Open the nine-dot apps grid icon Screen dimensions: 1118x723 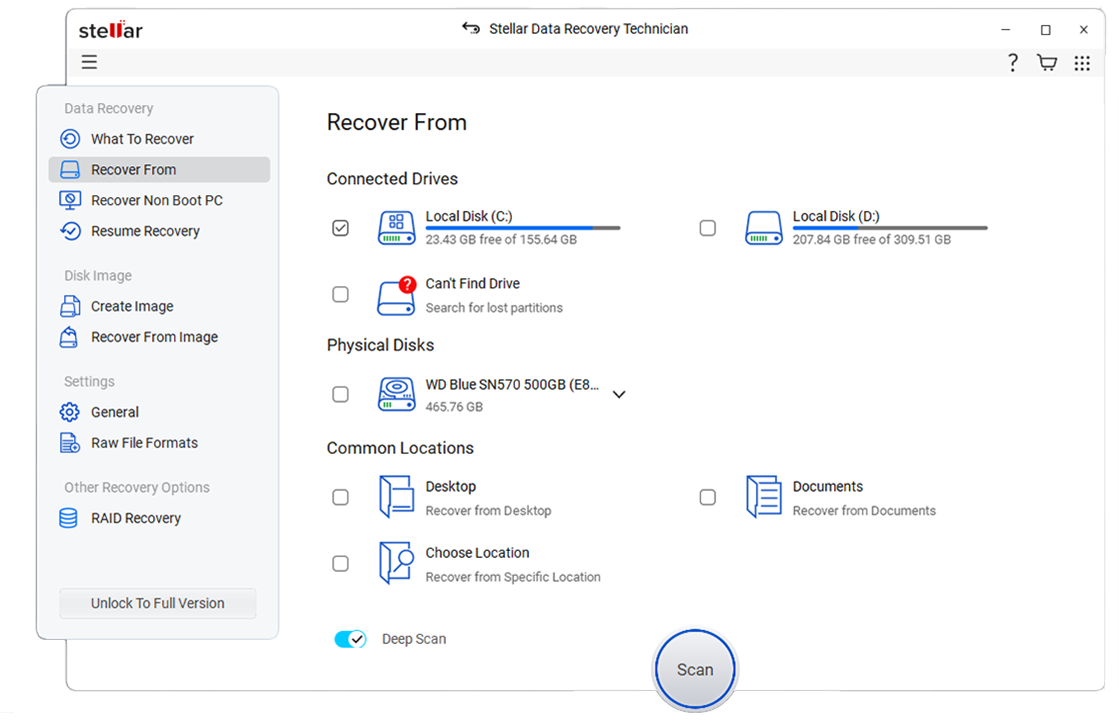point(1082,63)
